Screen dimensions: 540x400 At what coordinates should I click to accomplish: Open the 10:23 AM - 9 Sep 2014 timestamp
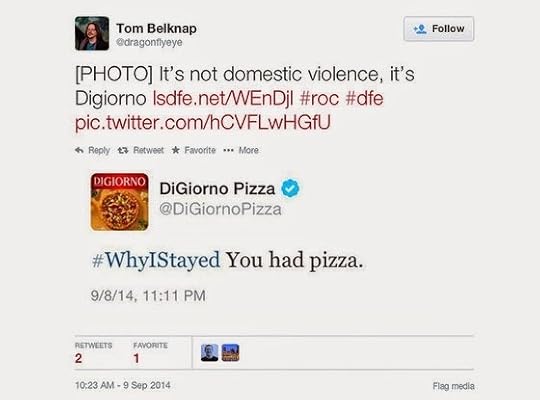123,385
